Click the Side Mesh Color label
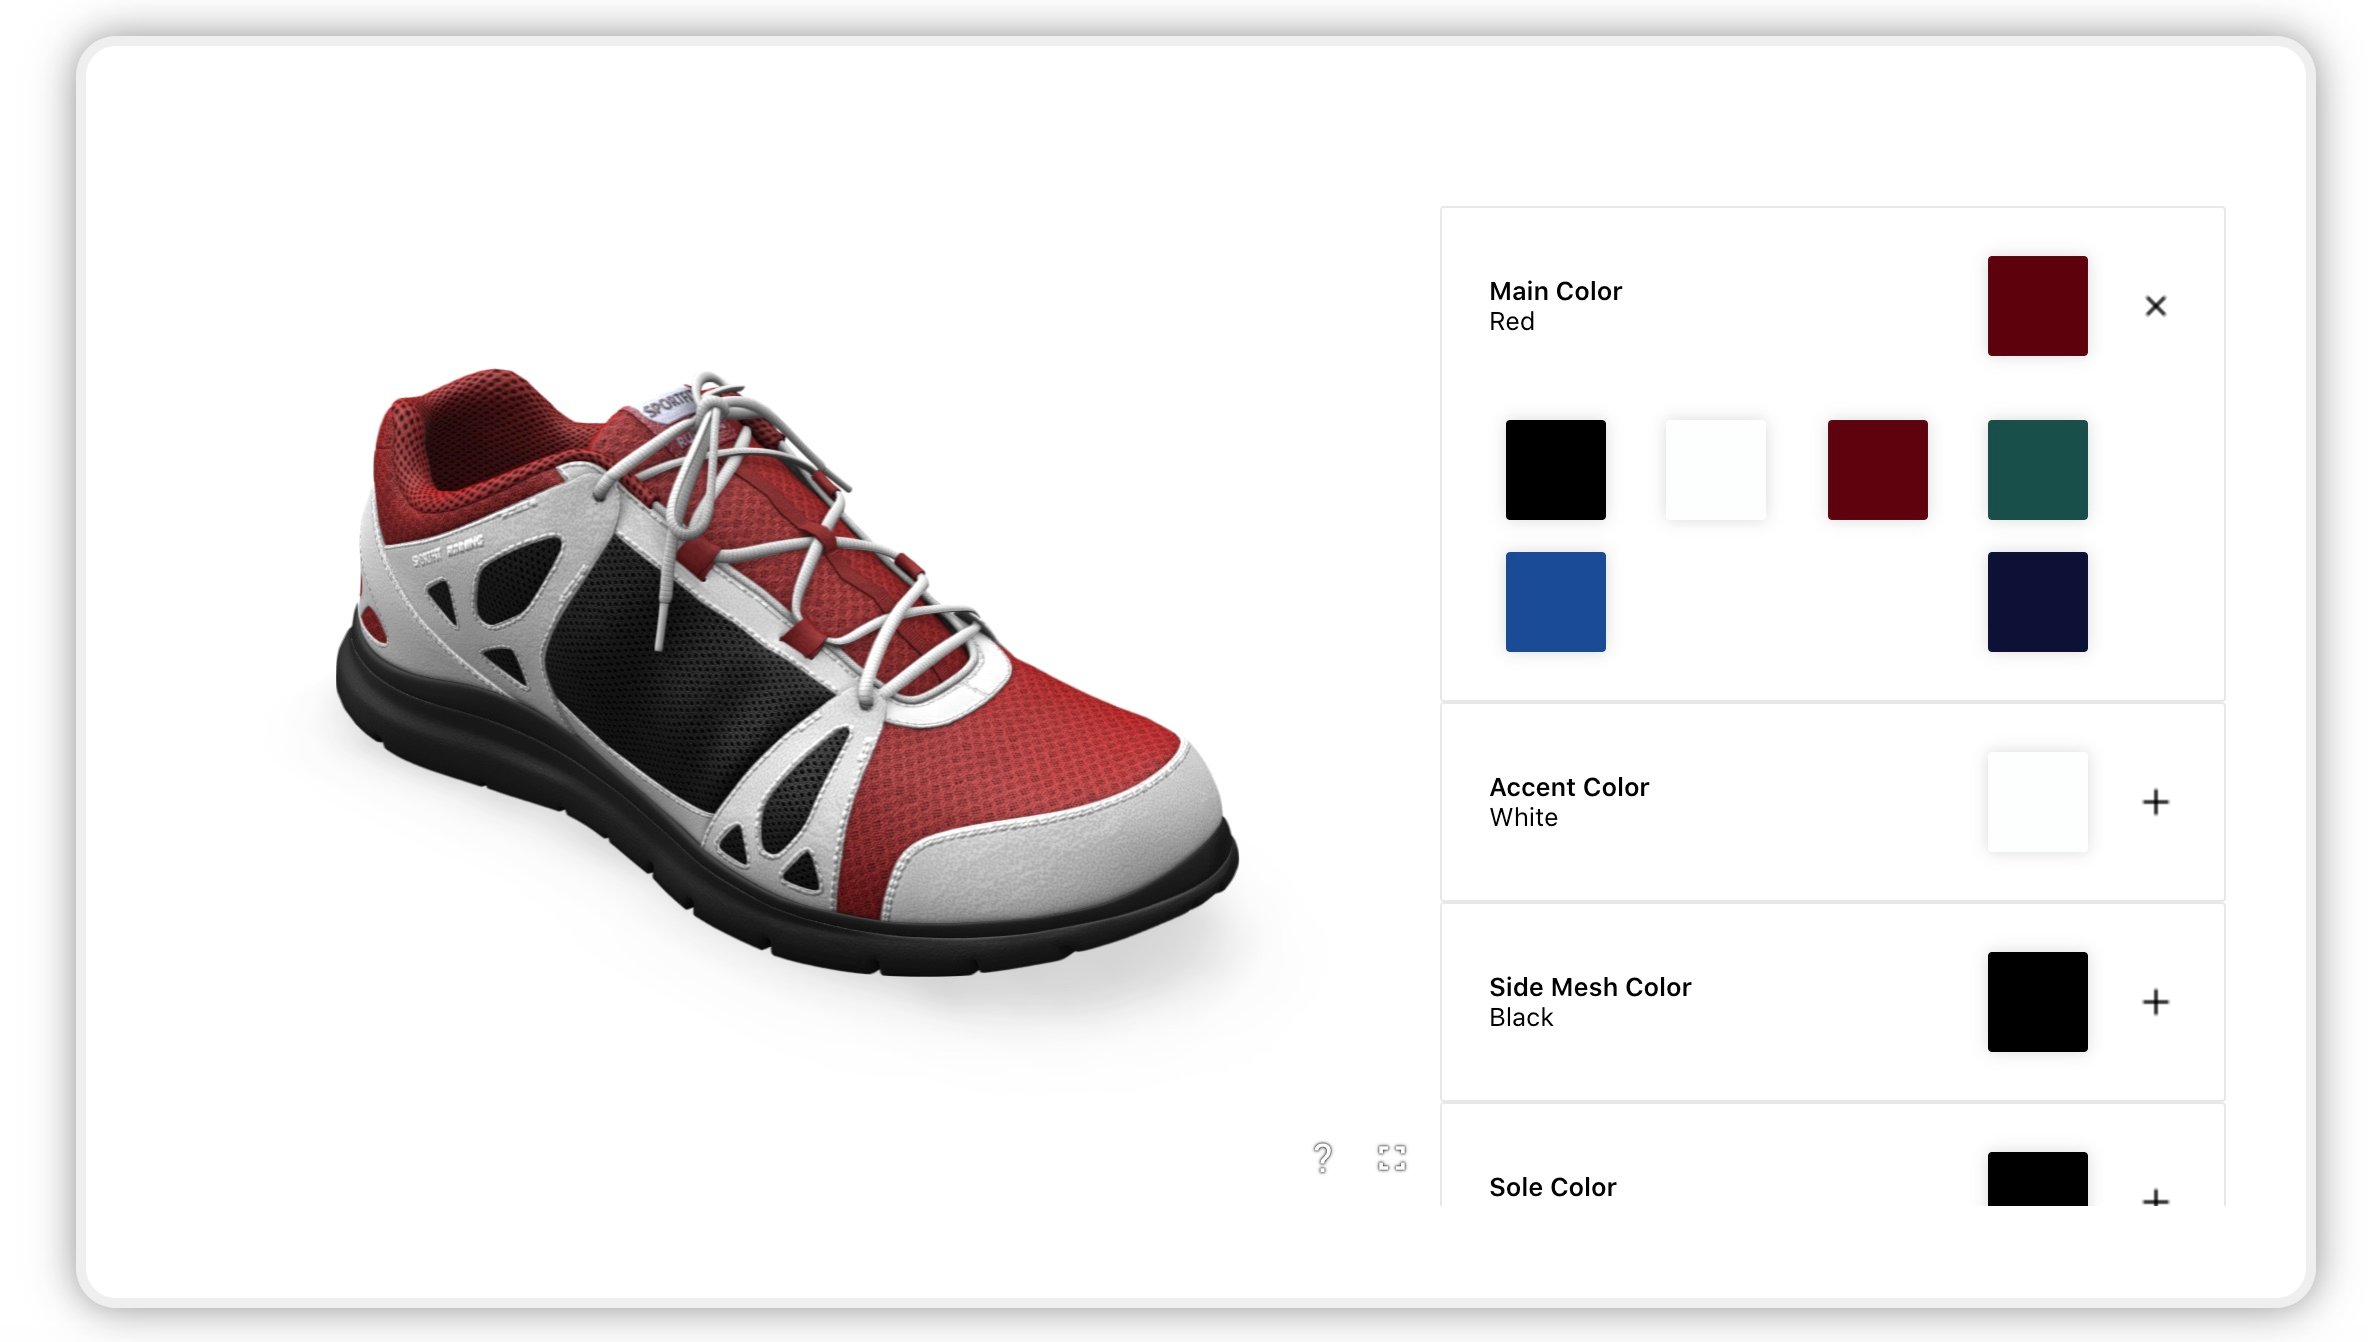 point(1589,986)
